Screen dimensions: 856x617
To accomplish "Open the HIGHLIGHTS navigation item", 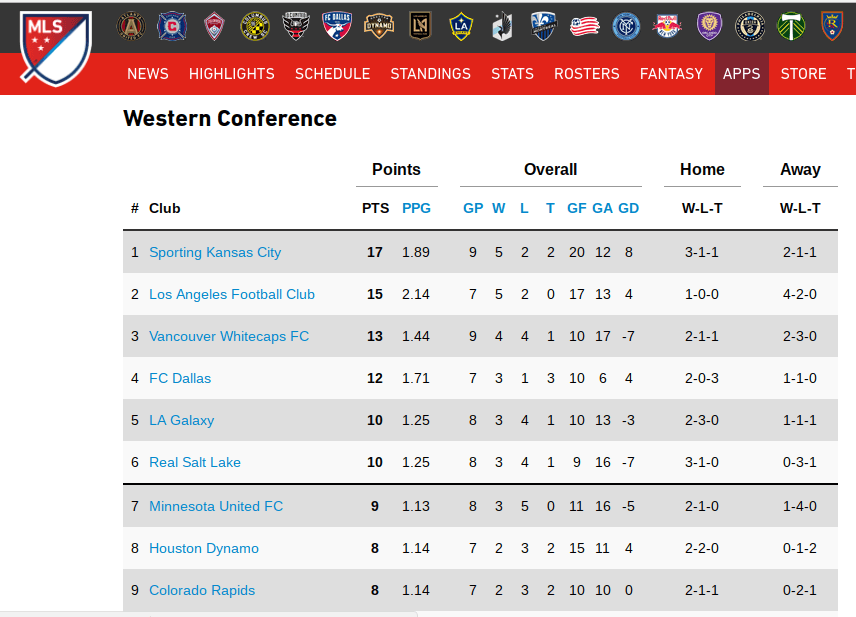I will (231, 74).
